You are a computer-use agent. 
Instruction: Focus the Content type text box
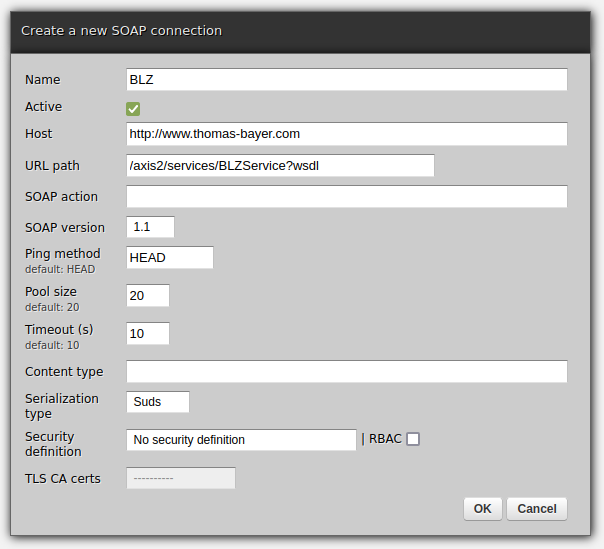[346, 372]
